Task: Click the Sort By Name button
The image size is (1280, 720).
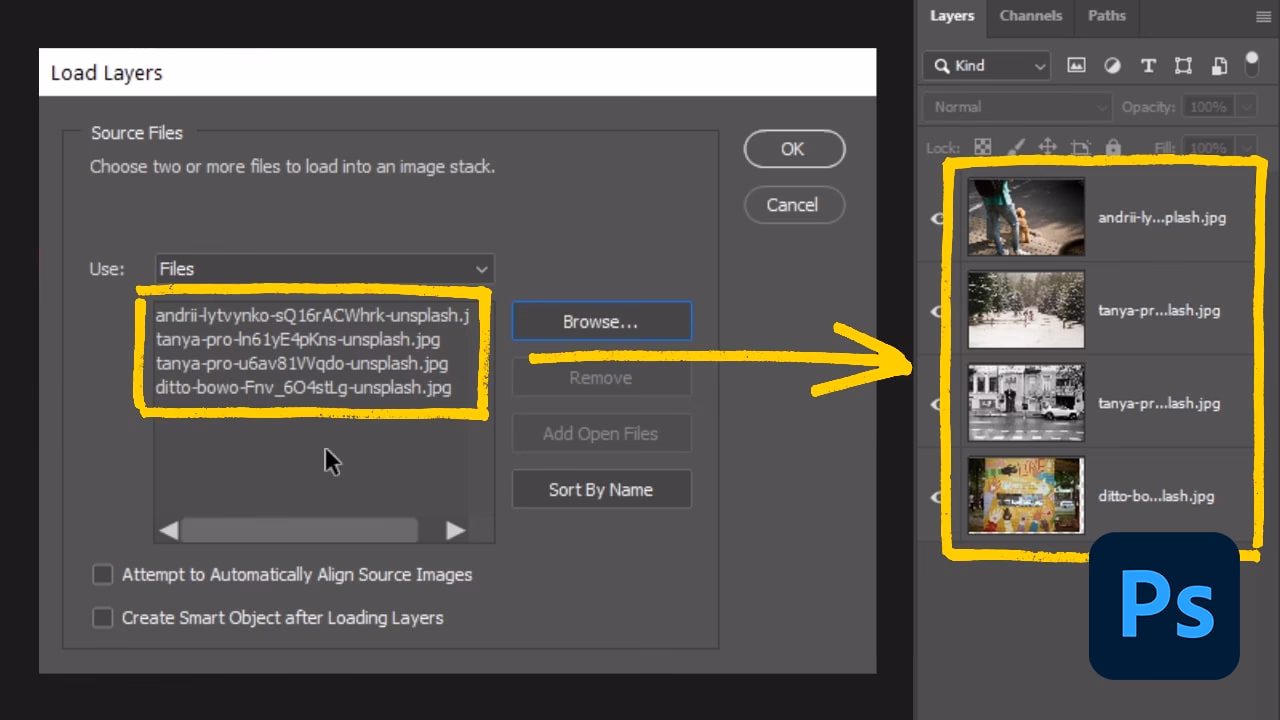Action: [601, 489]
